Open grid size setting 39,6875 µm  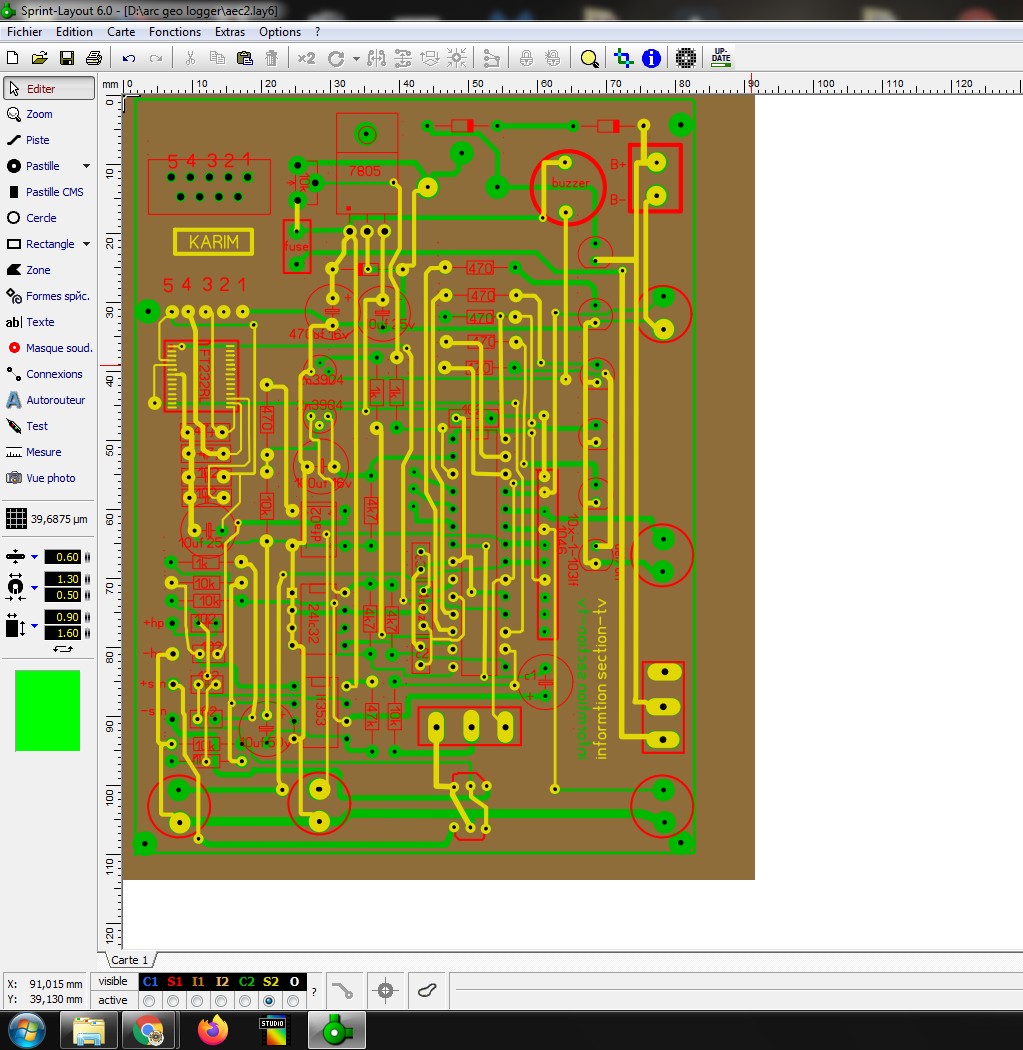[47, 519]
